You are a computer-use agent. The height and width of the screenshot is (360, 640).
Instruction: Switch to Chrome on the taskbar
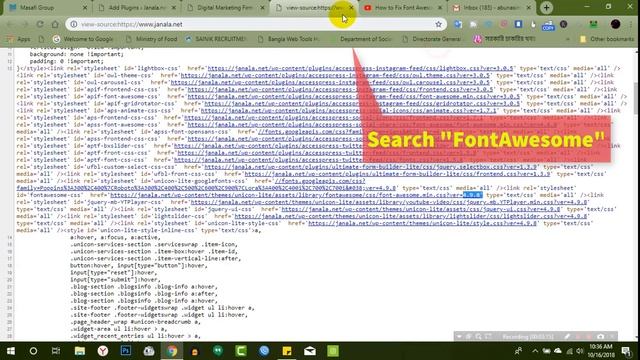coord(172,351)
